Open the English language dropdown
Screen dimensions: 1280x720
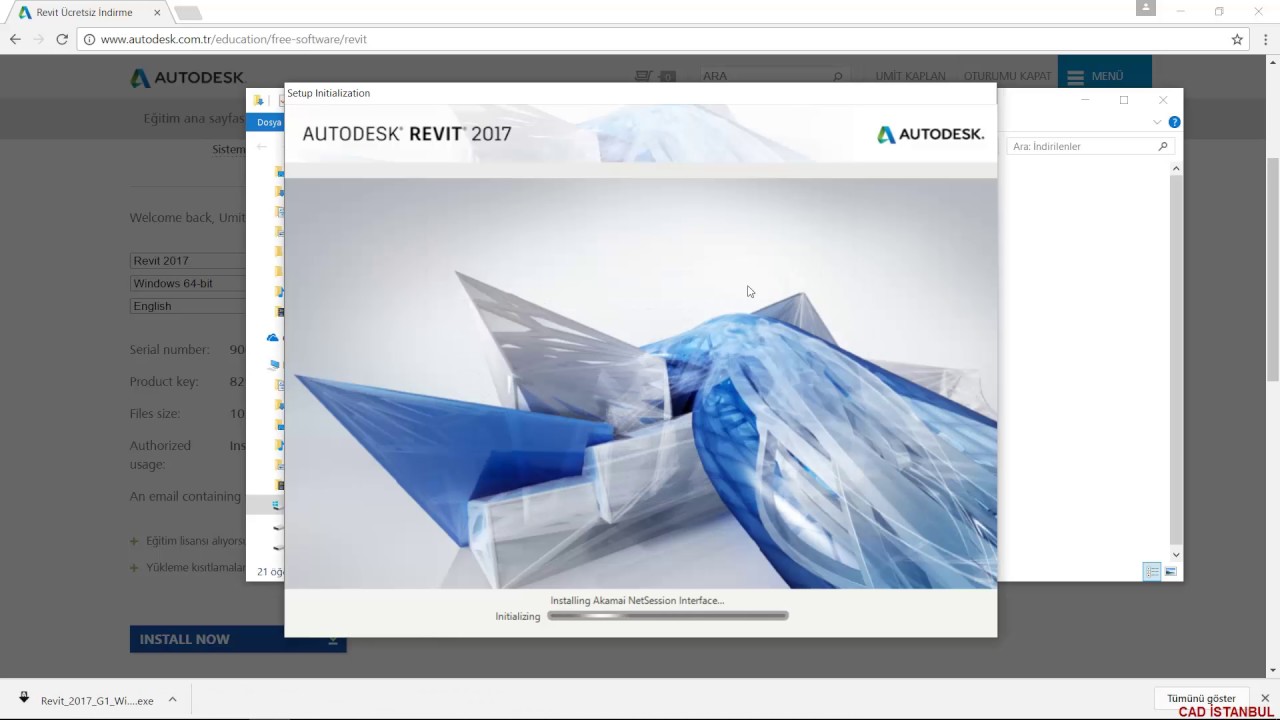(188, 306)
